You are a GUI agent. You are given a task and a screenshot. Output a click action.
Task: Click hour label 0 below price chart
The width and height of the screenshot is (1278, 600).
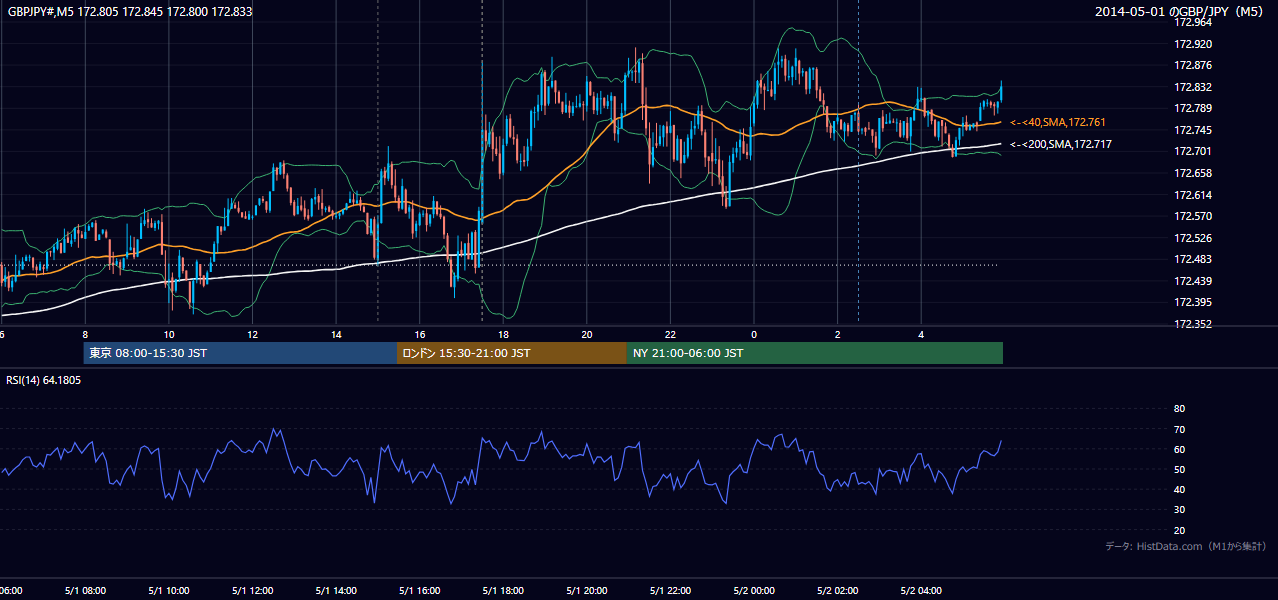754,334
